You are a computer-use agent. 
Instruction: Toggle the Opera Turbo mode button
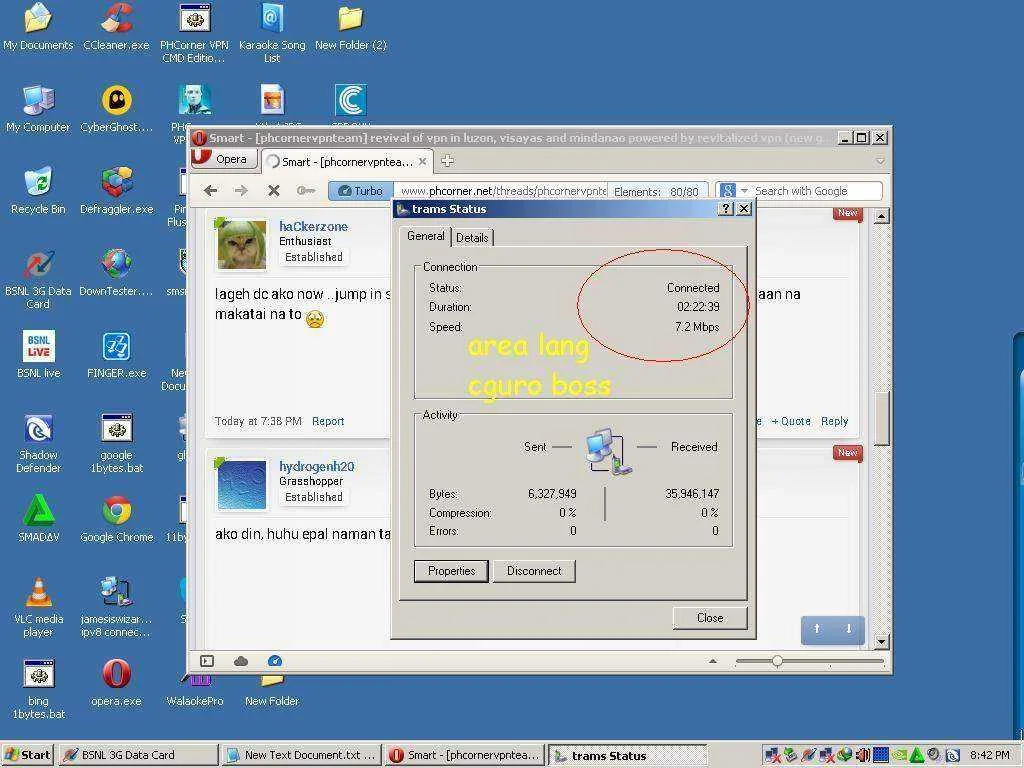[x=360, y=191]
